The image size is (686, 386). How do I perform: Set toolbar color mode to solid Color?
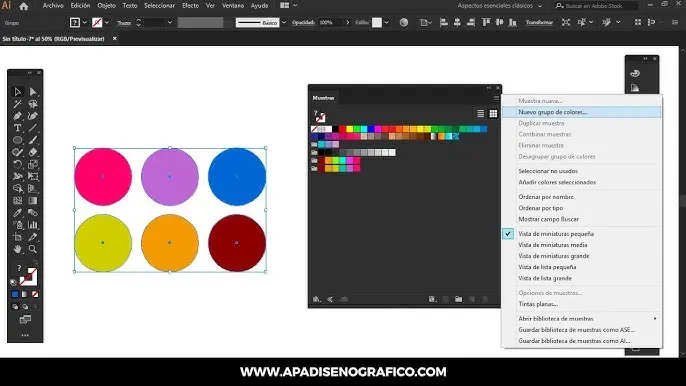15,294
